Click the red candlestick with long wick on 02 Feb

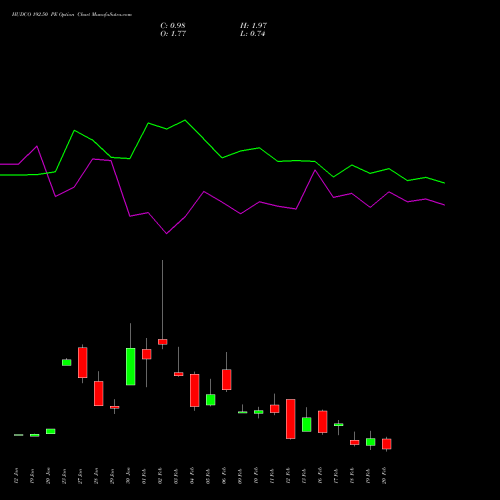pyautogui.click(x=163, y=342)
